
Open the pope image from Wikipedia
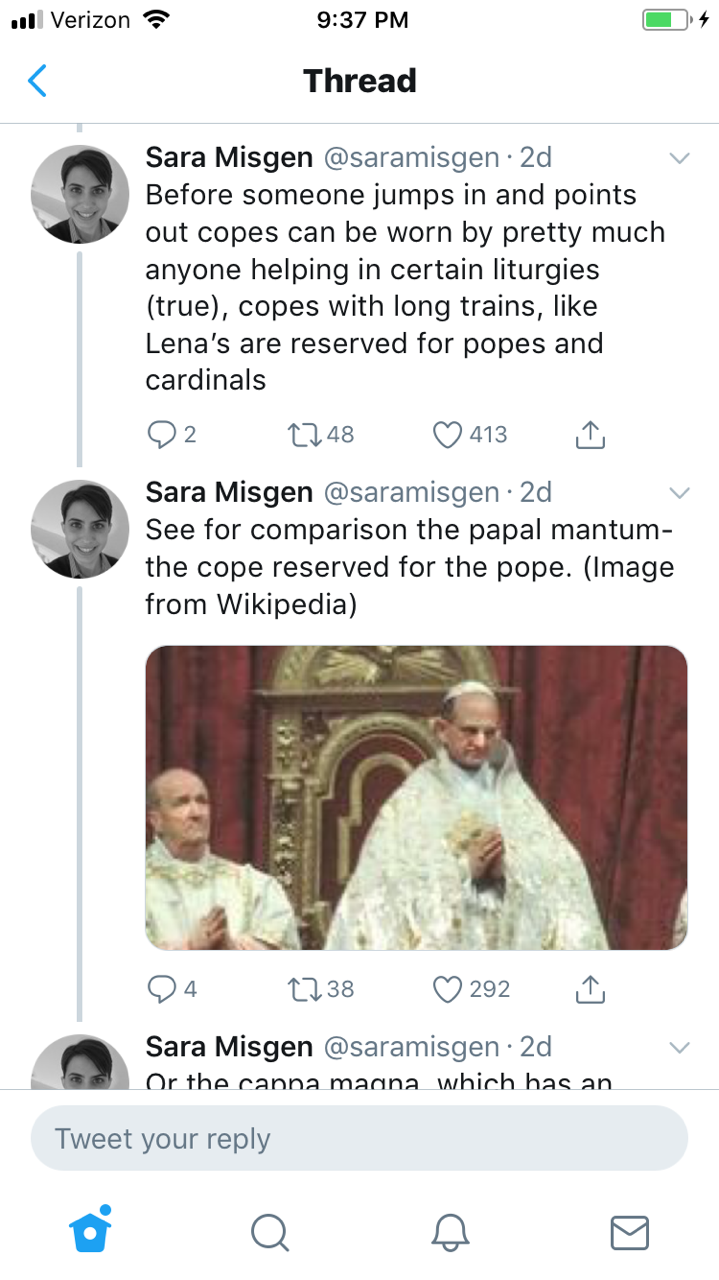416,797
